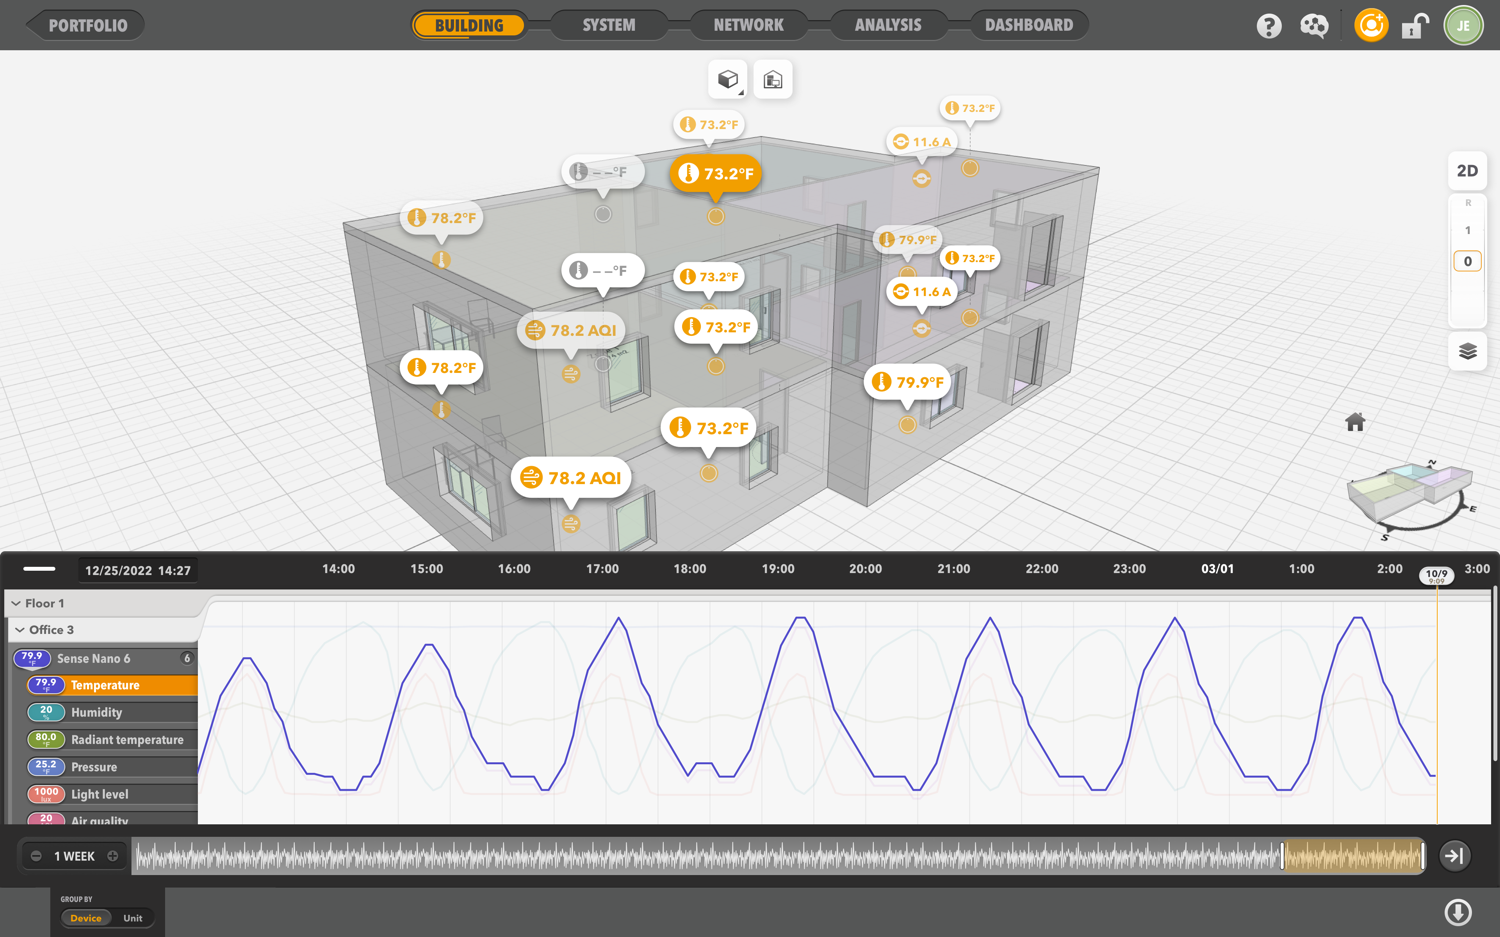This screenshot has height=937, width=1500.
Task: Reset view with the home icon
Action: pos(1355,422)
